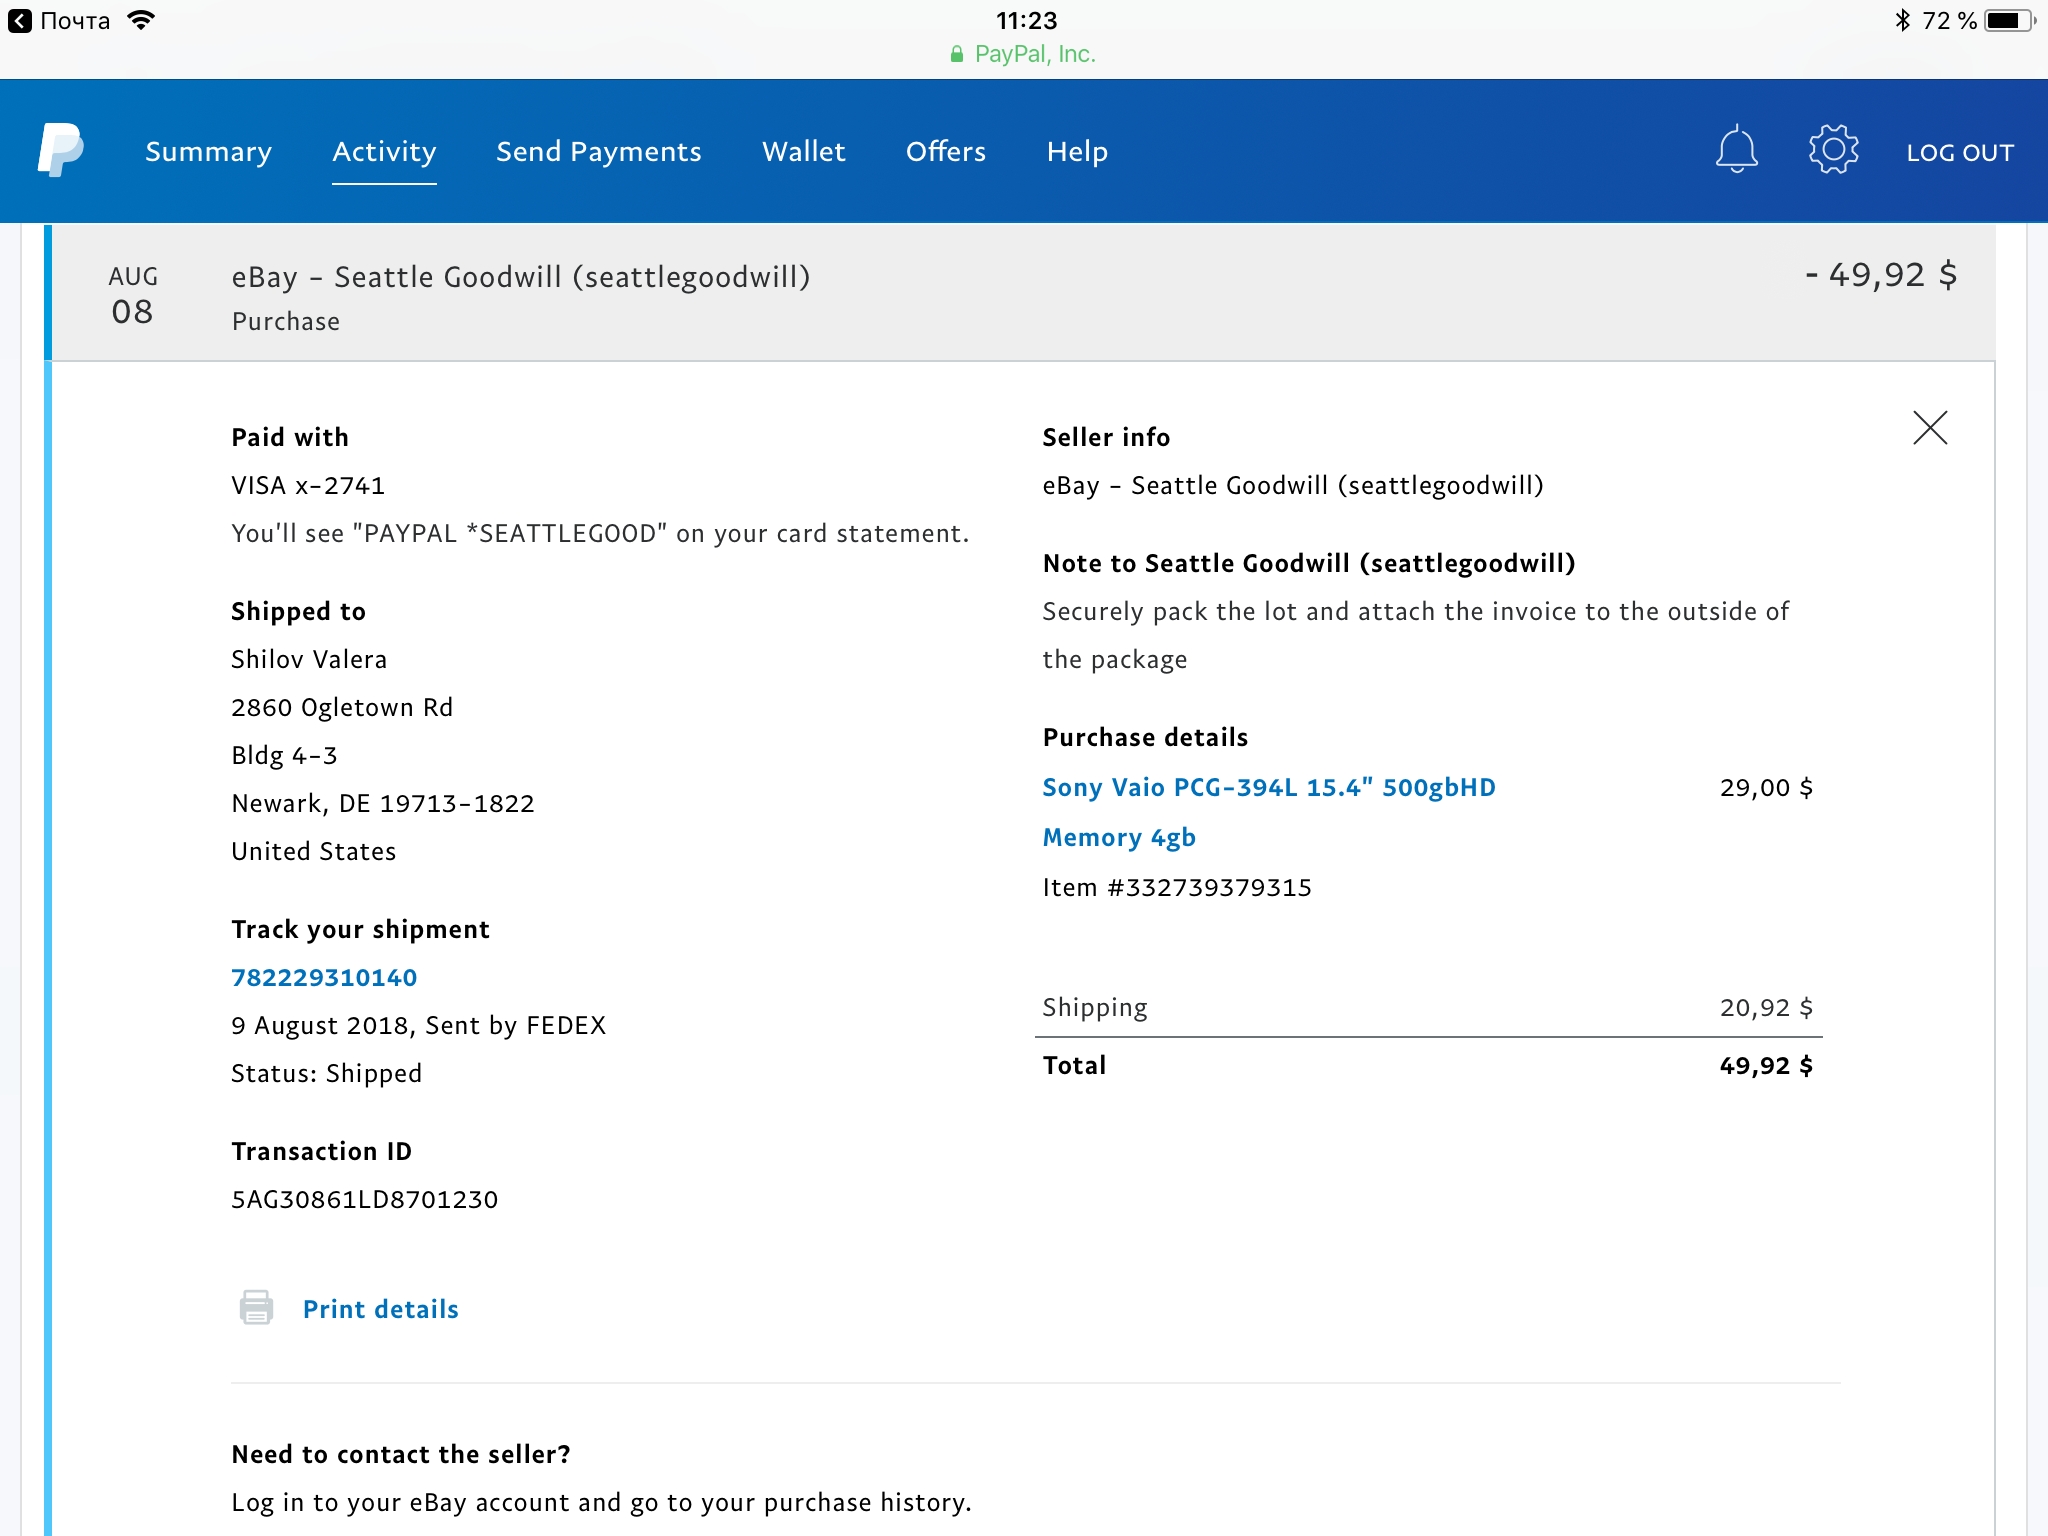2048x1536 pixels.
Task: Tap PayPal, Inc. address bar
Action: coord(1024,54)
